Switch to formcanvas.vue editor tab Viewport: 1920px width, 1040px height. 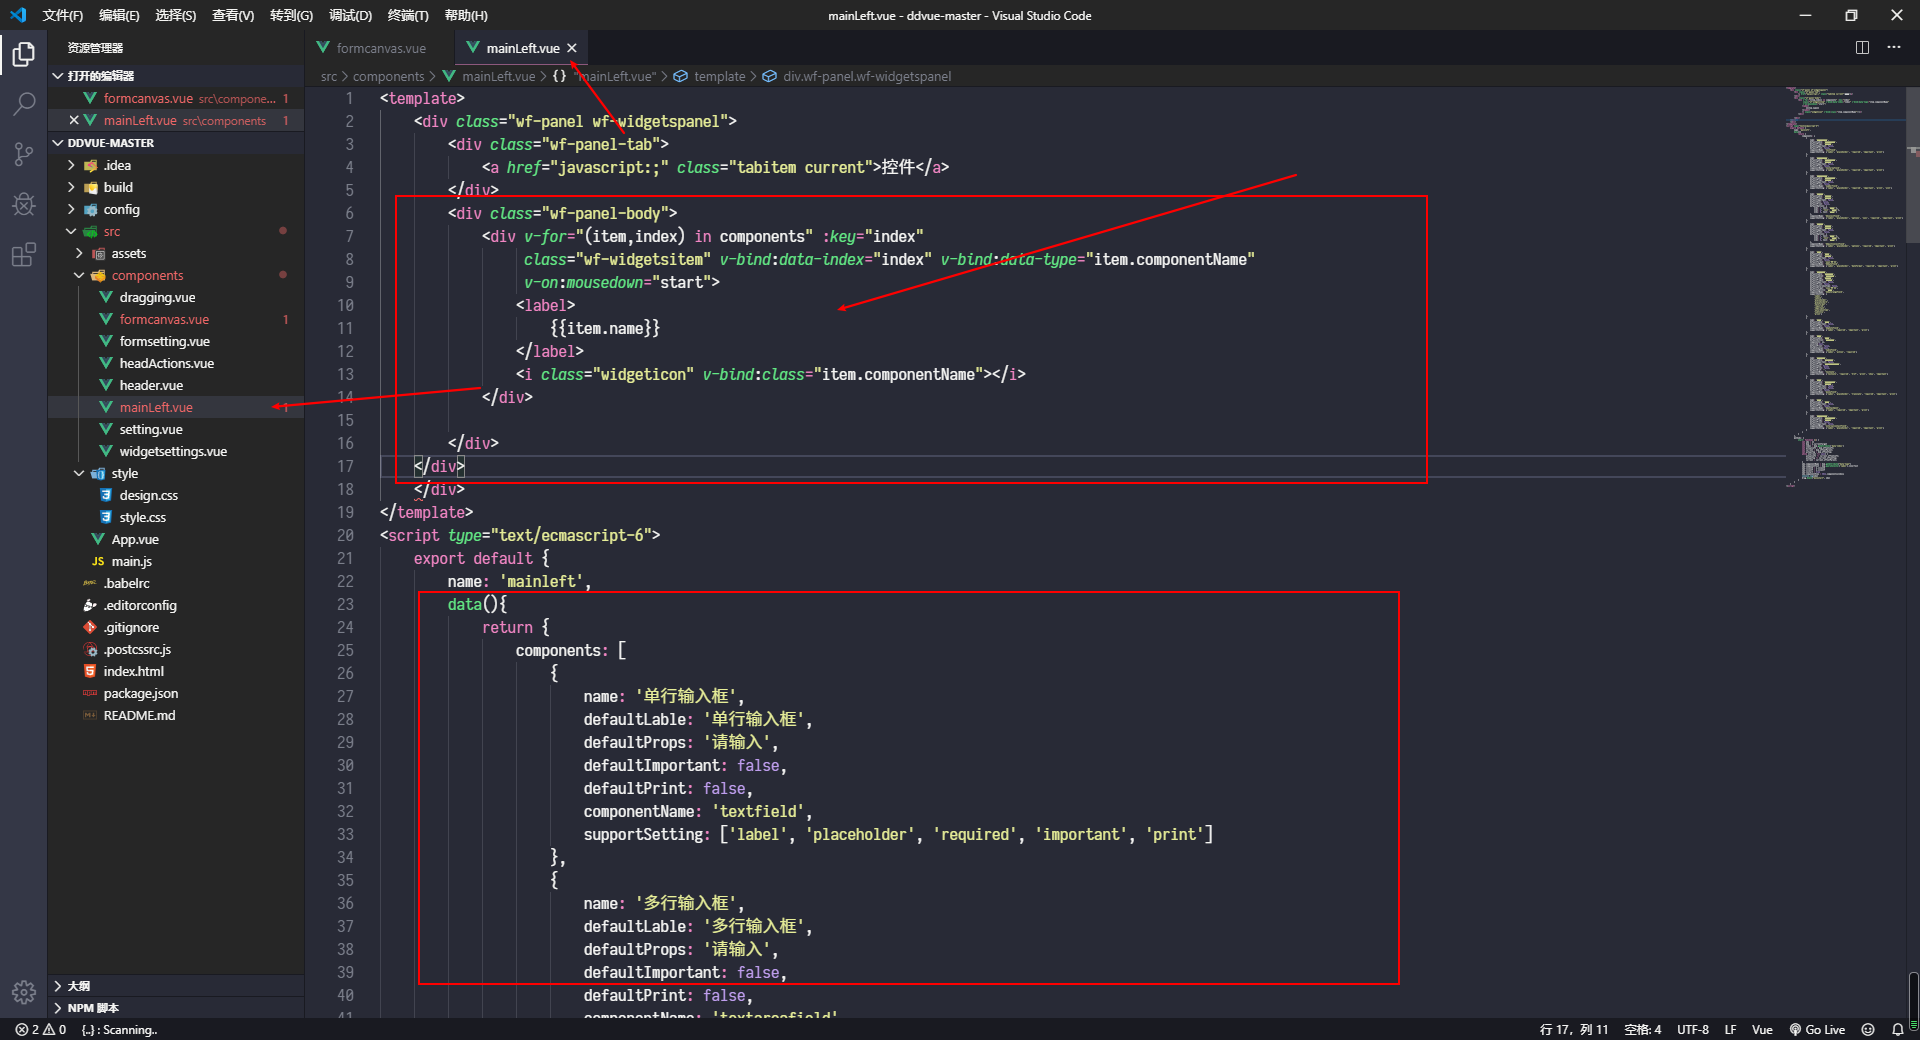(380, 48)
